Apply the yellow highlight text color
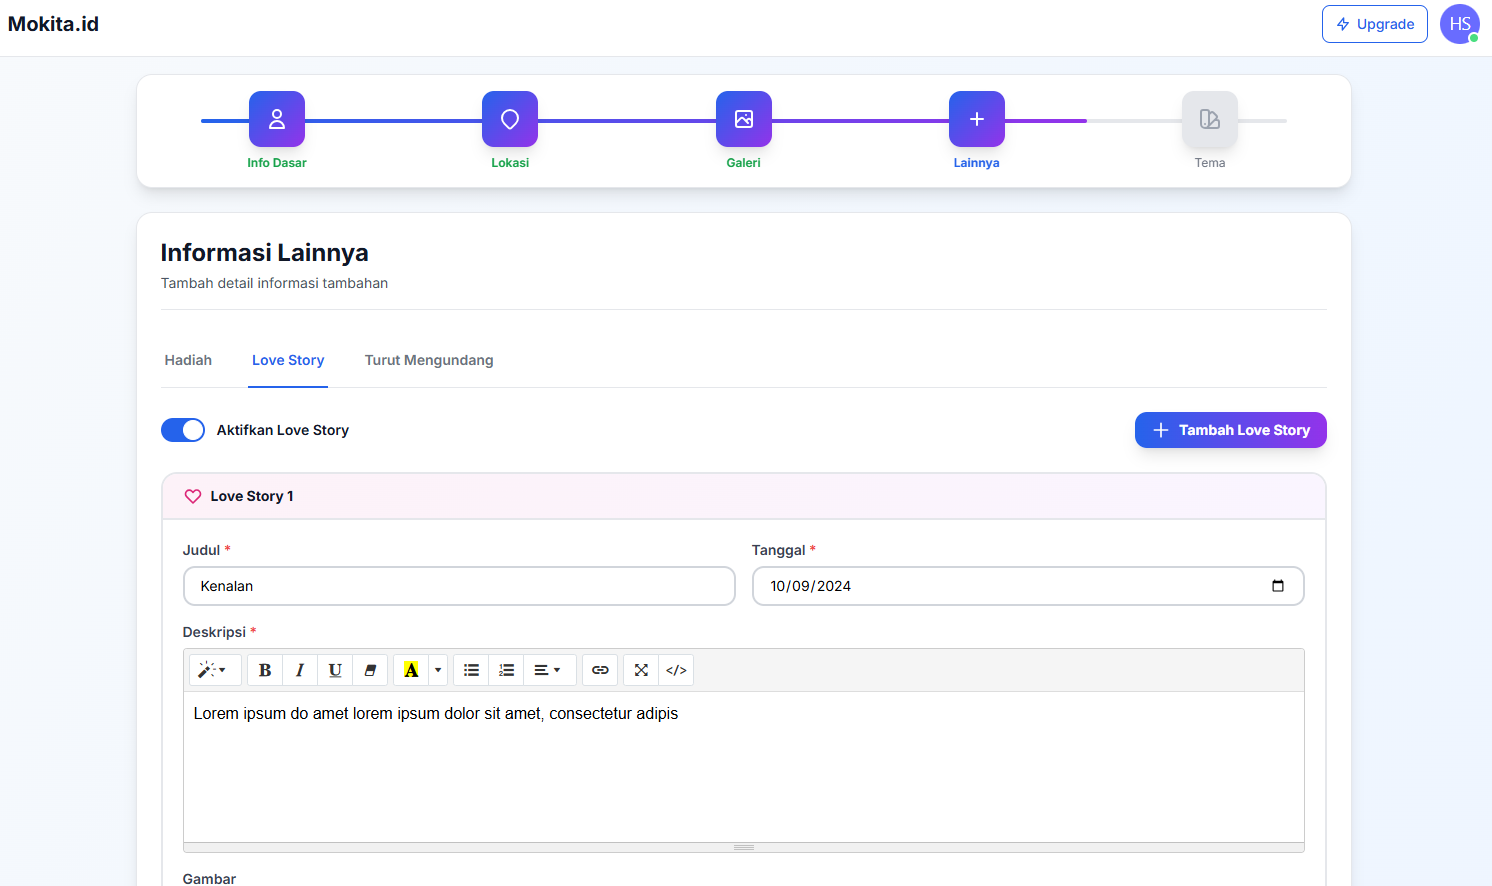 pyautogui.click(x=411, y=670)
